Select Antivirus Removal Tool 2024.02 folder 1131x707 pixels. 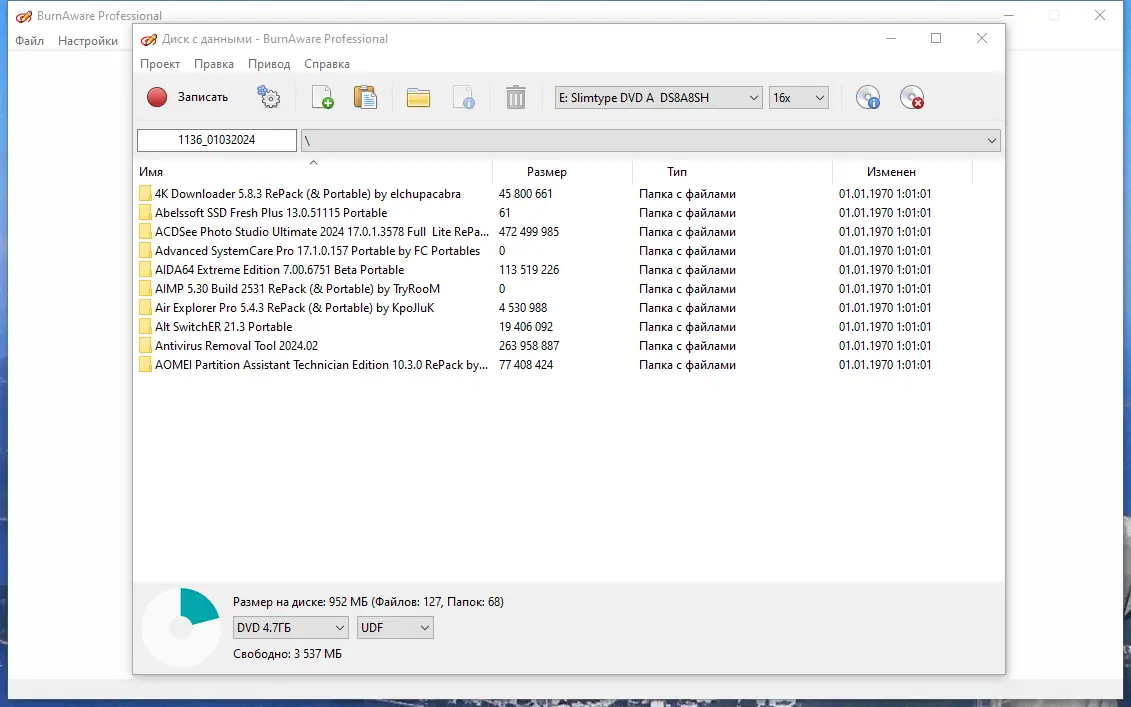coord(236,346)
